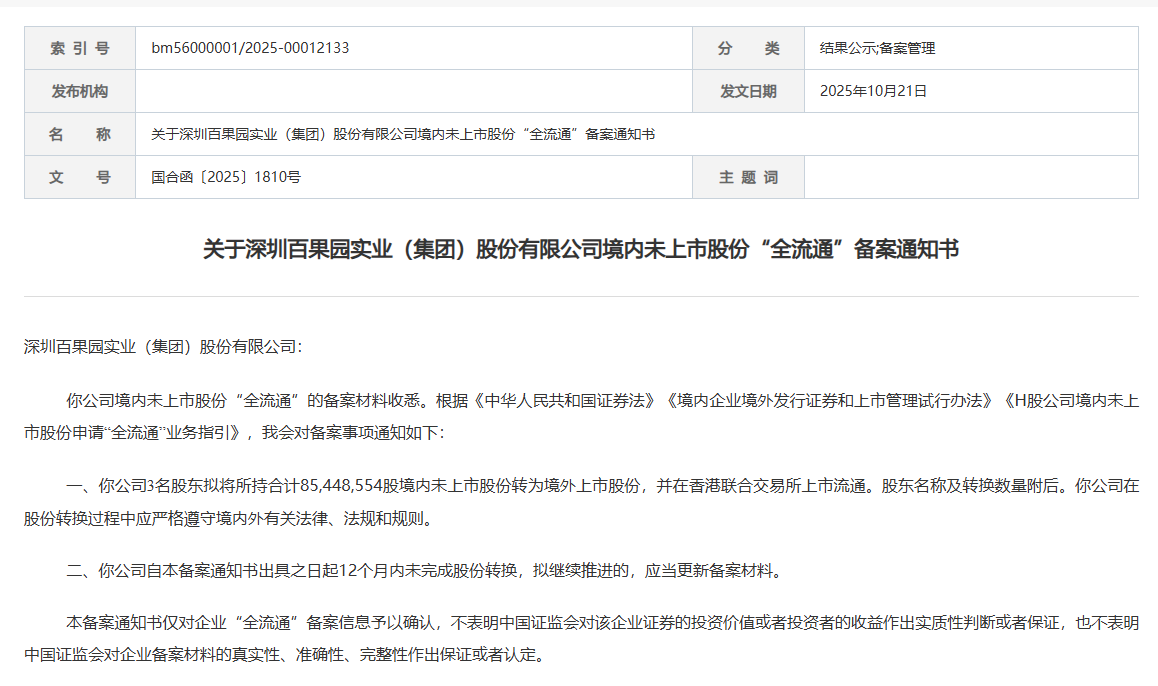
Task: Click the bold main heading of the notice
Action: pyautogui.click(x=580, y=249)
